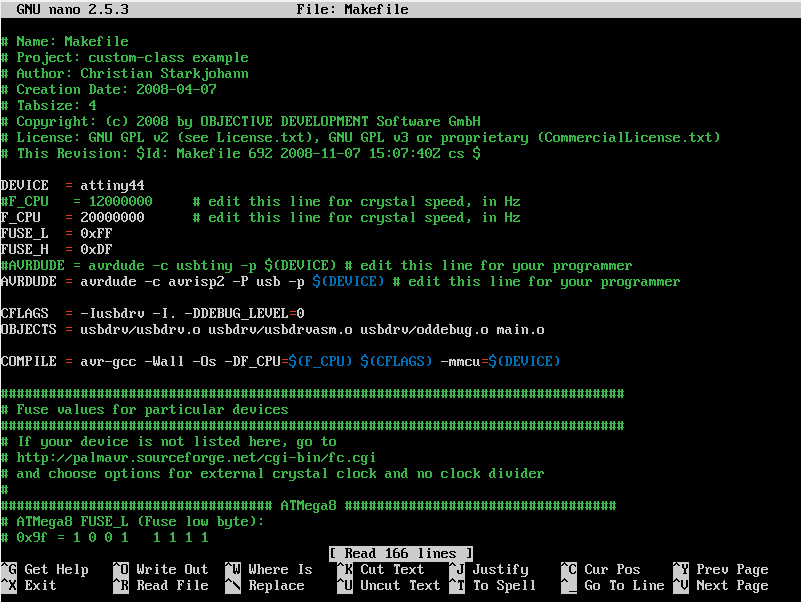Click the '# Tabsize: 4' line
Viewport: 801px width, 602px height.
[x=49, y=105]
